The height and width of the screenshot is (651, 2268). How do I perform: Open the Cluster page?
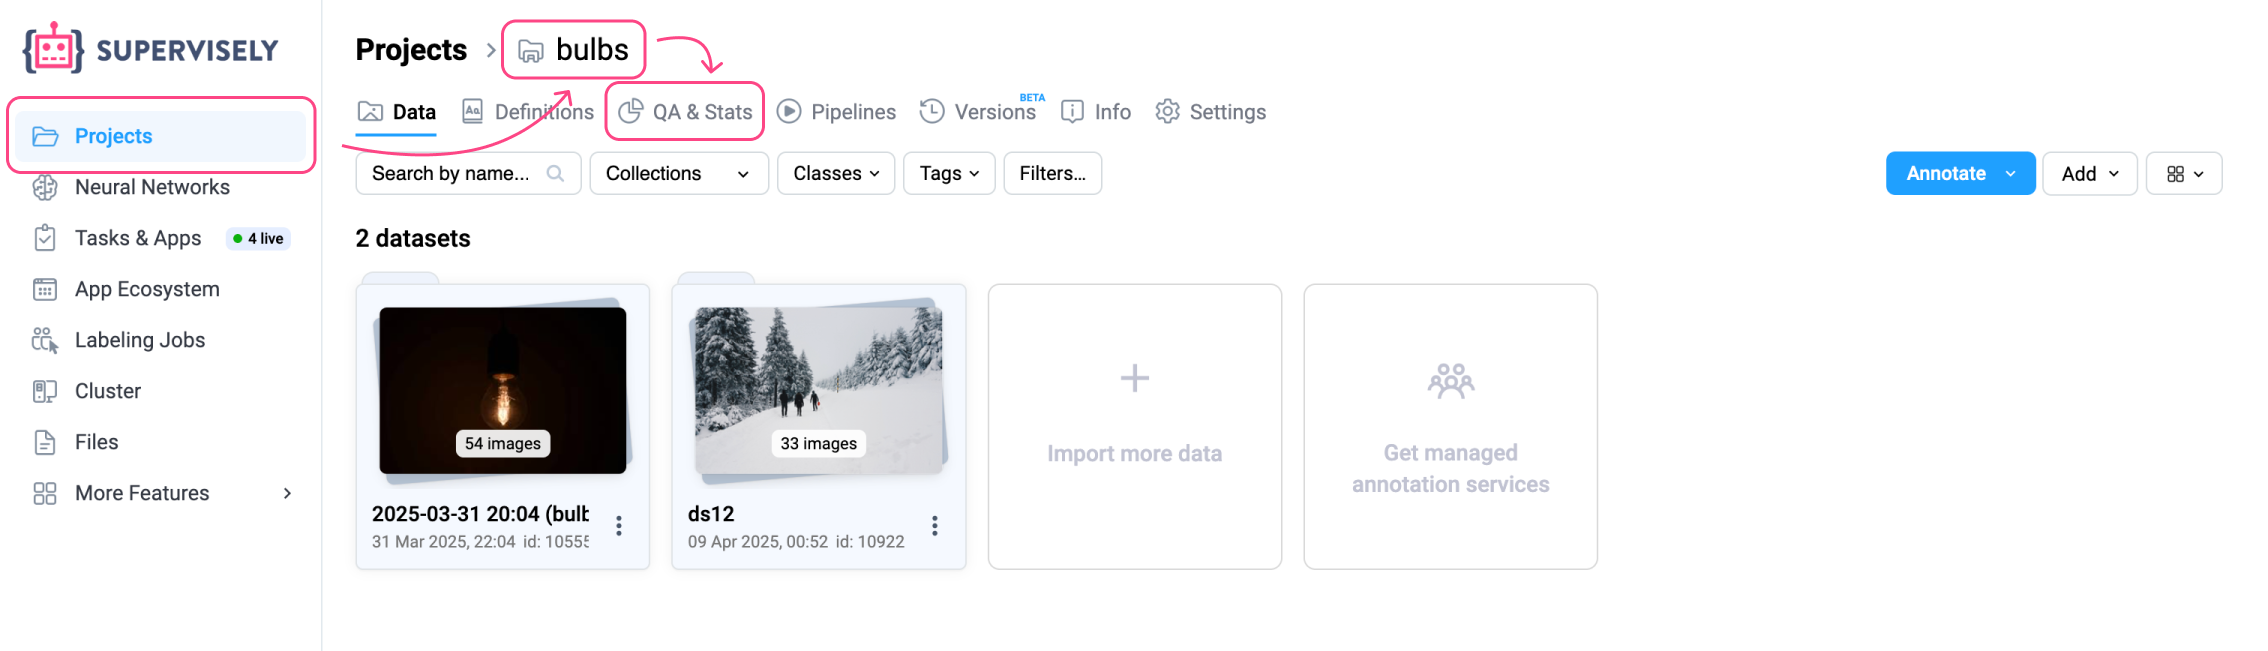tap(107, 391)
